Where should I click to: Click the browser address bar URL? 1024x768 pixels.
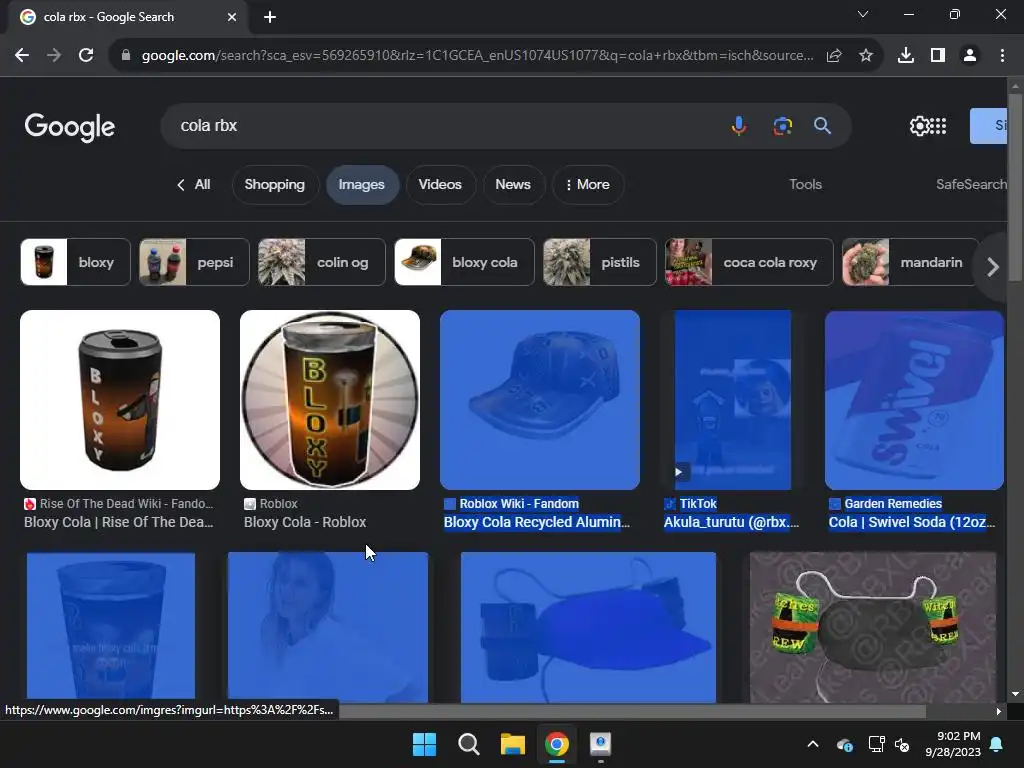click(477, 56)
